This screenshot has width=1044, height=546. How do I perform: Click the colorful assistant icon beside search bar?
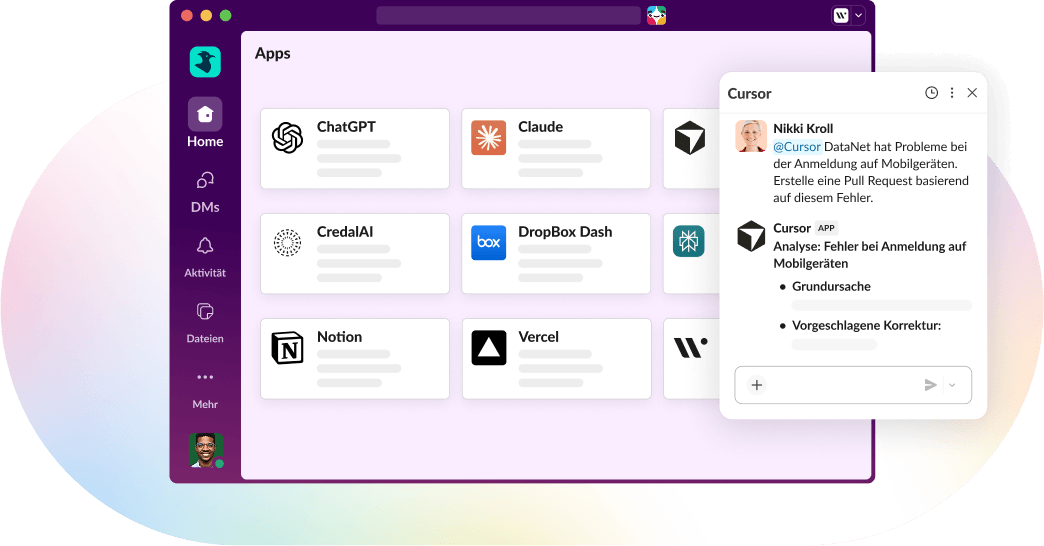click(656, 15)
